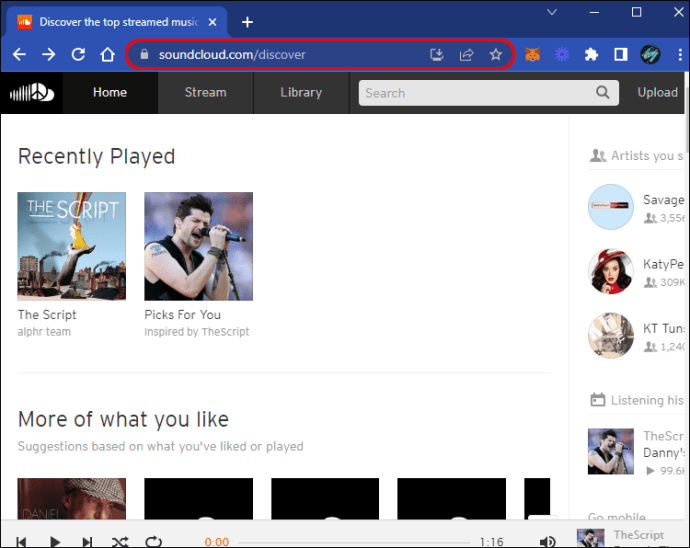This screenshot has height=548, width=690.
Task: Click the playback progress bar
Action: pos(350,541)
